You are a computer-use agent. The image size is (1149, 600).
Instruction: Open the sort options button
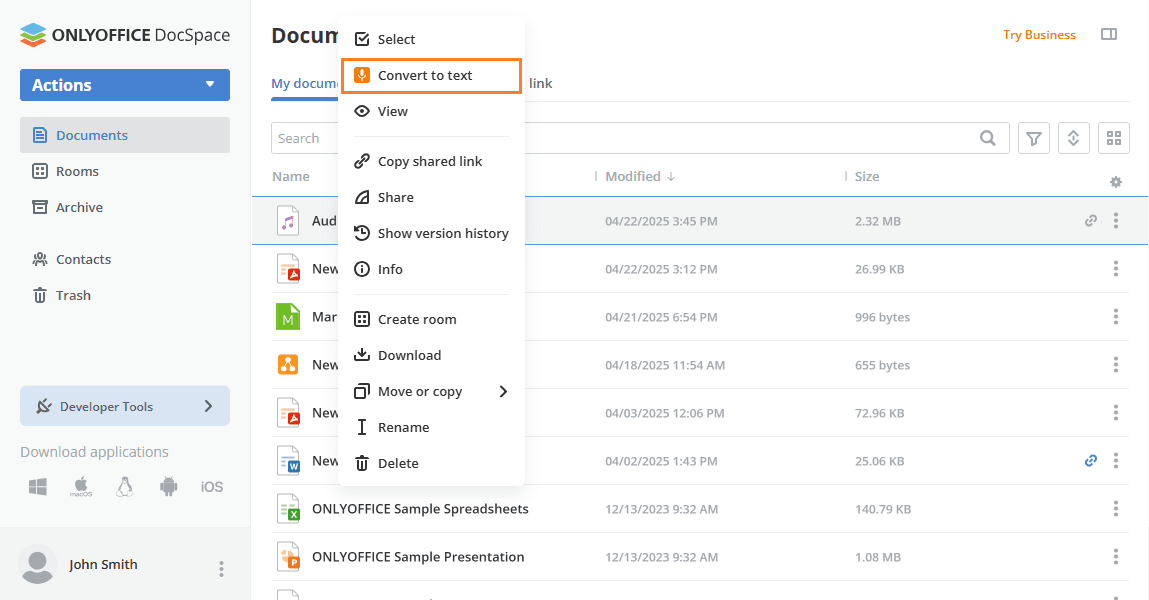click(1074, 138)
